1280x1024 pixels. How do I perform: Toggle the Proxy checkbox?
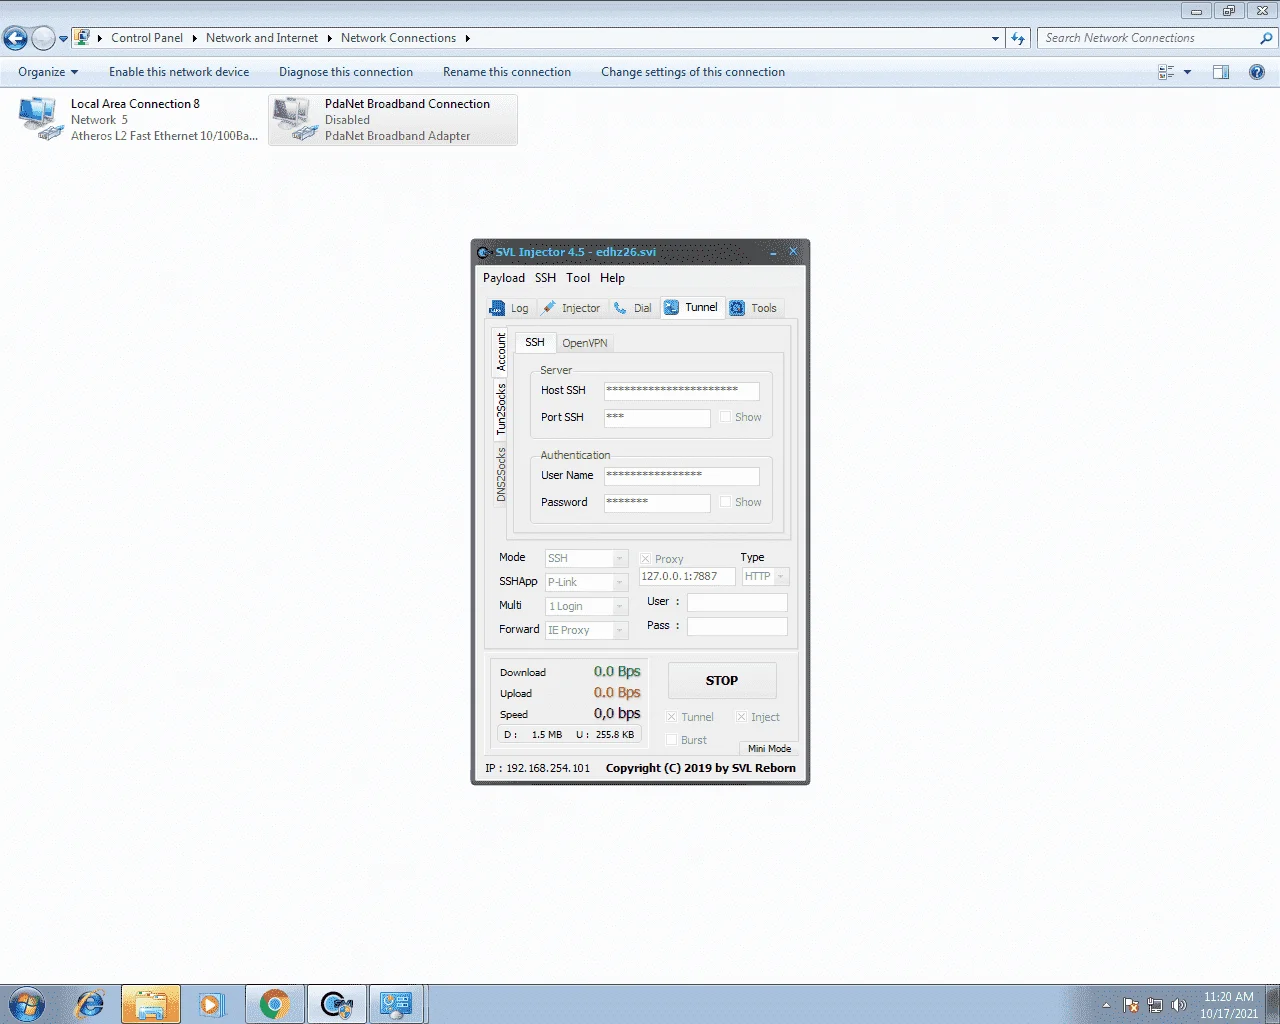(x=645, y=559)
